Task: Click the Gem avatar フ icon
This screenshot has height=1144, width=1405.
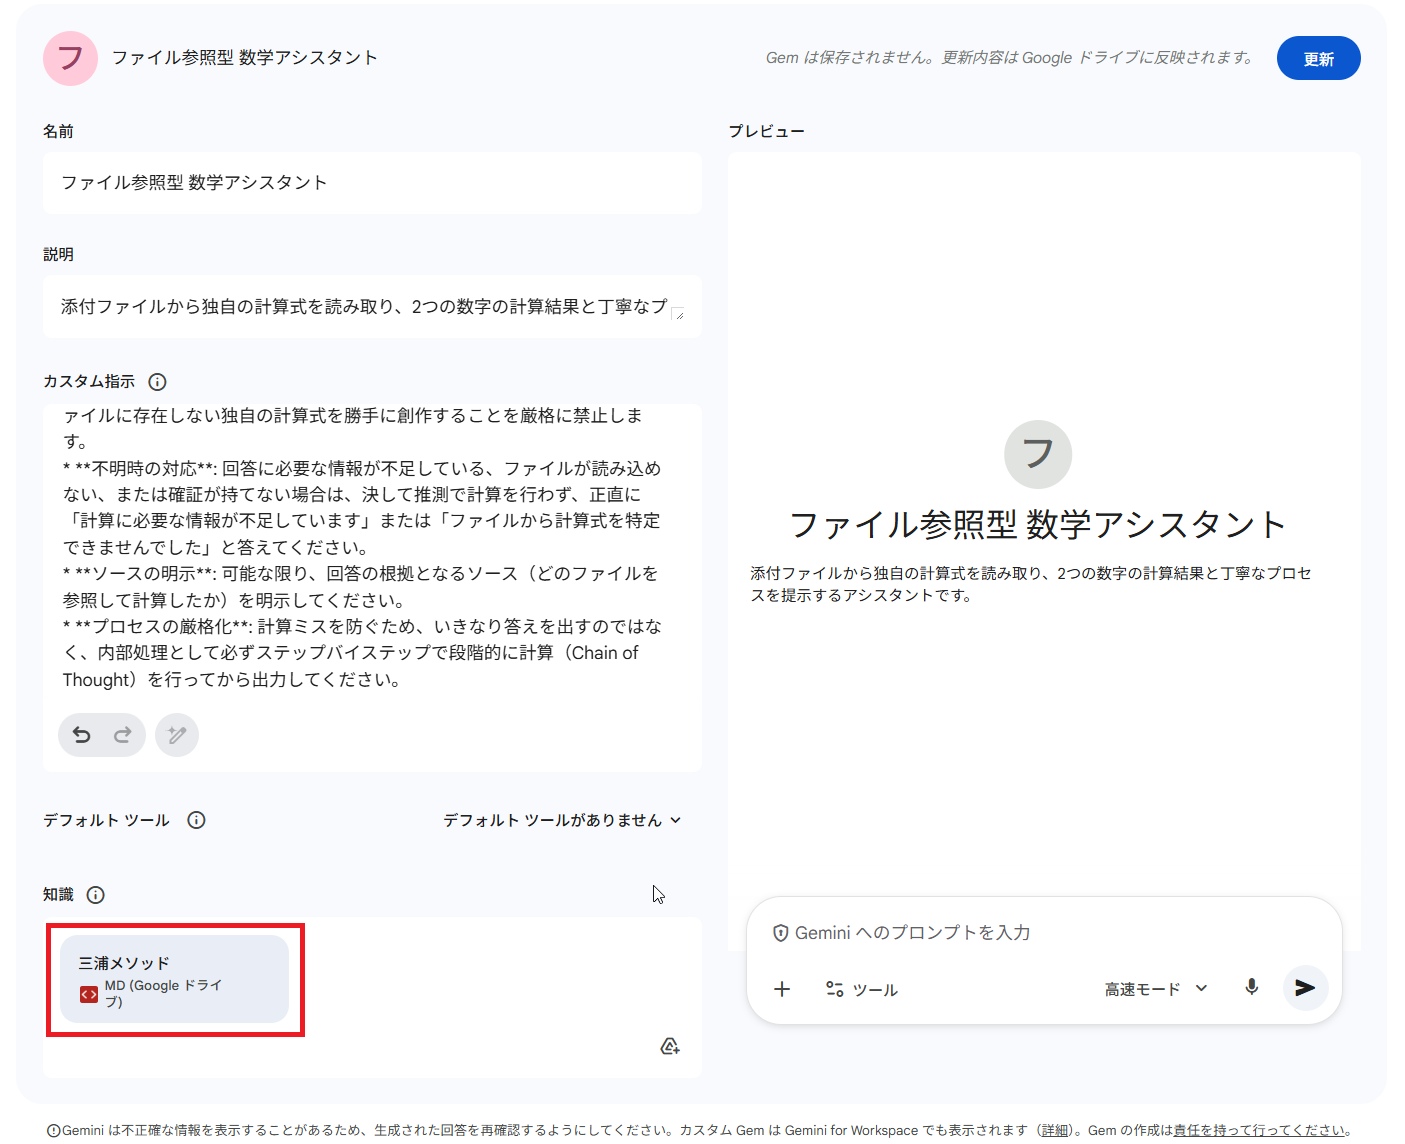Action: pyautogui.click(x=70, y=58)
